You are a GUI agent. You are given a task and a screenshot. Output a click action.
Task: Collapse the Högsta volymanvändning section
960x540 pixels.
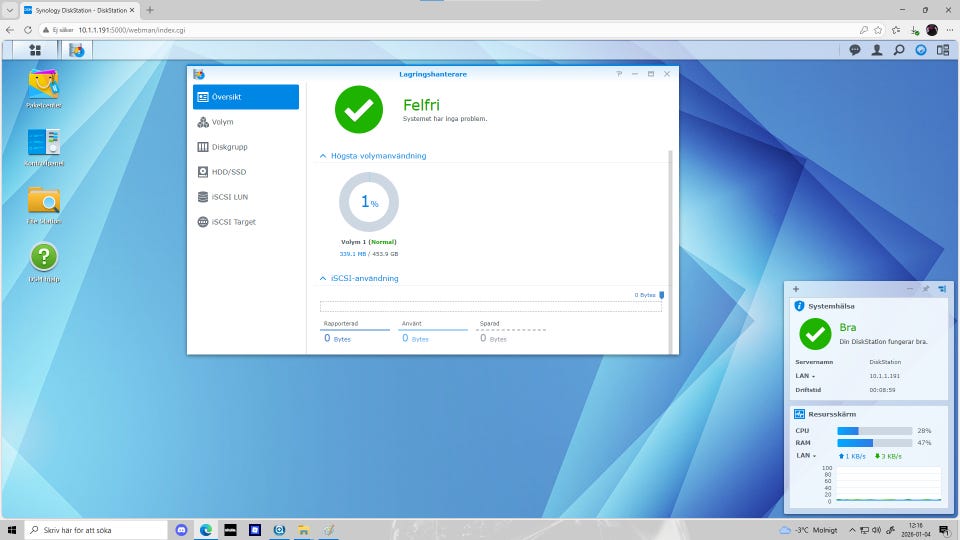coord(323,156)
